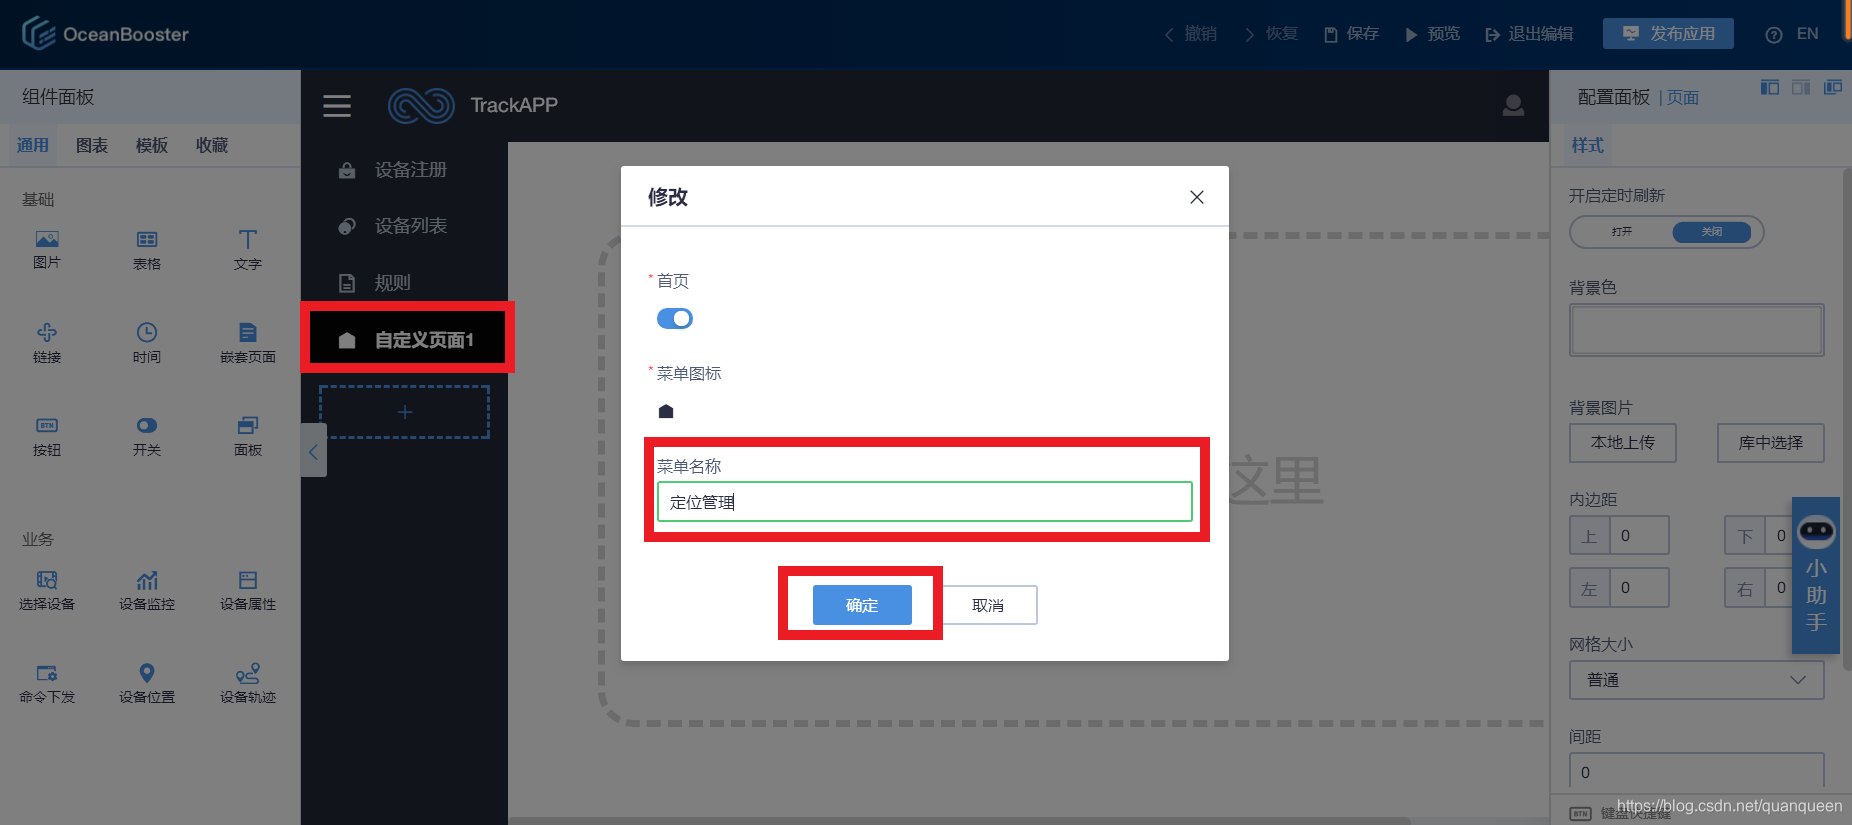Viewport: 1852px width, 825px height.
Task: Click the 小助手 assistant robot
Action: point(1816,575)
